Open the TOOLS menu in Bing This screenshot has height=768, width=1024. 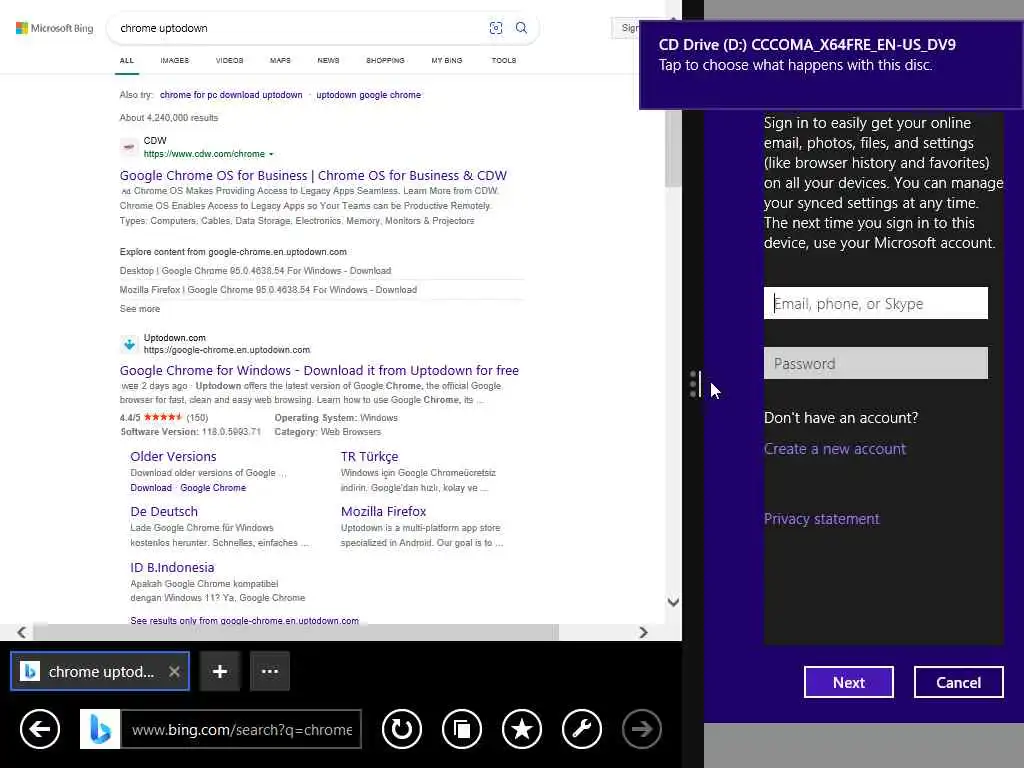504,60
